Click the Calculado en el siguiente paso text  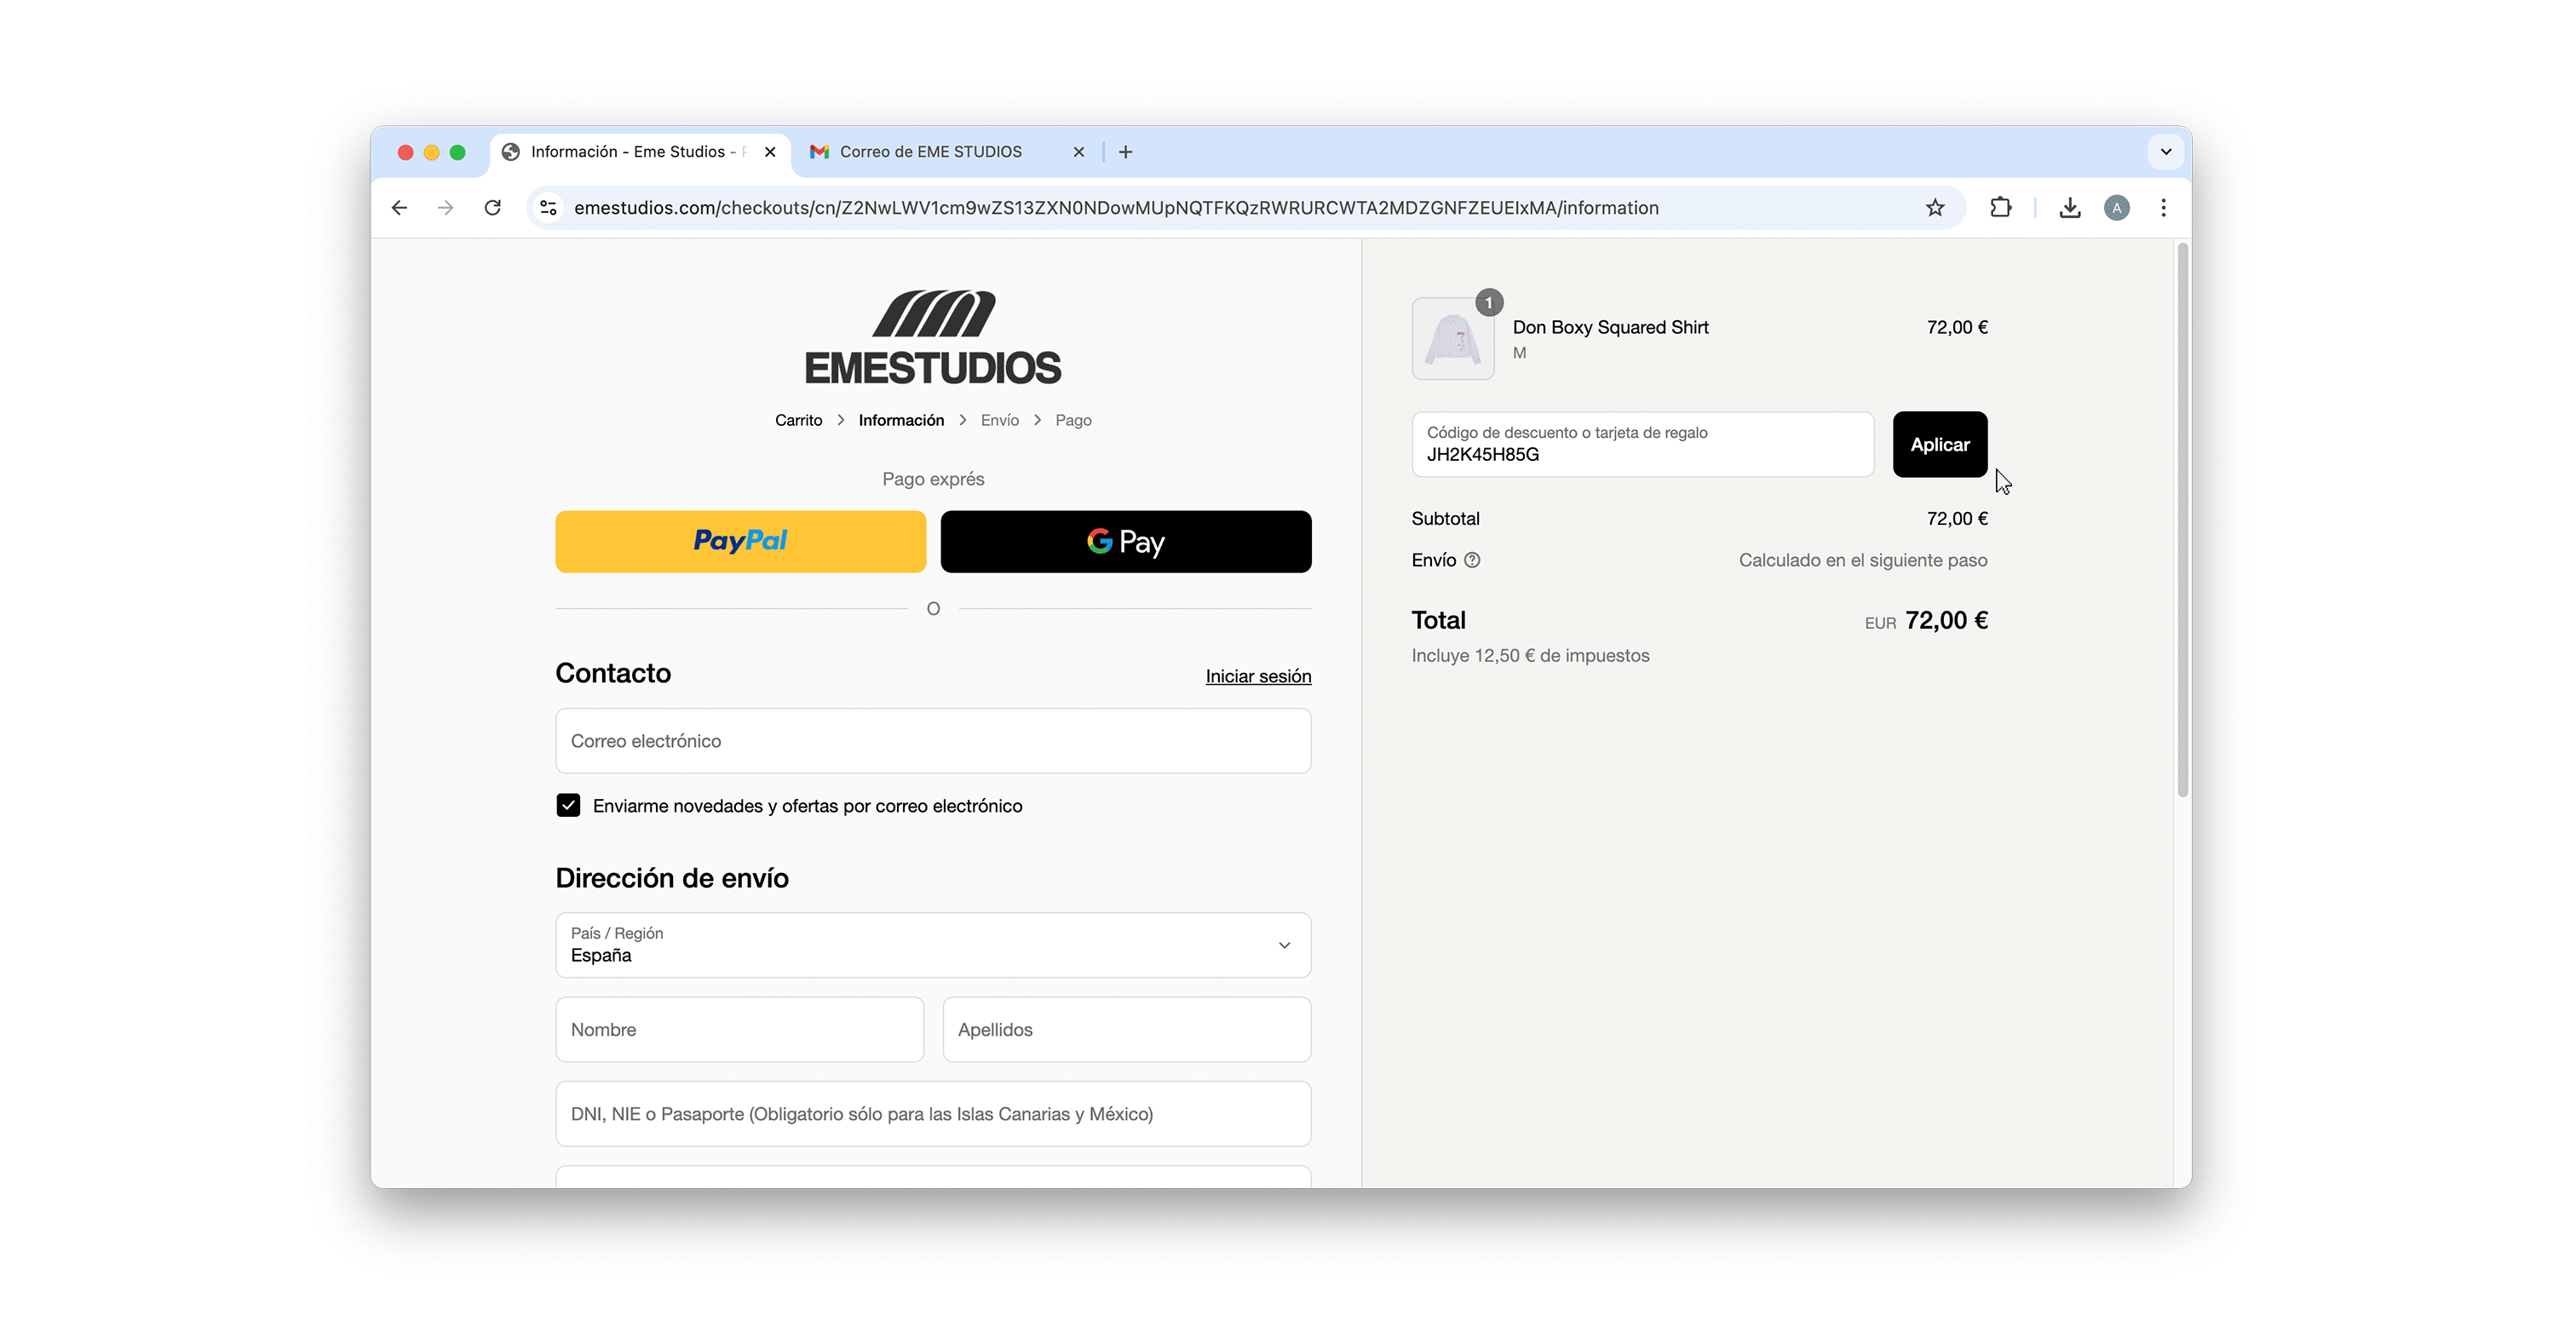pos(1863,560)
